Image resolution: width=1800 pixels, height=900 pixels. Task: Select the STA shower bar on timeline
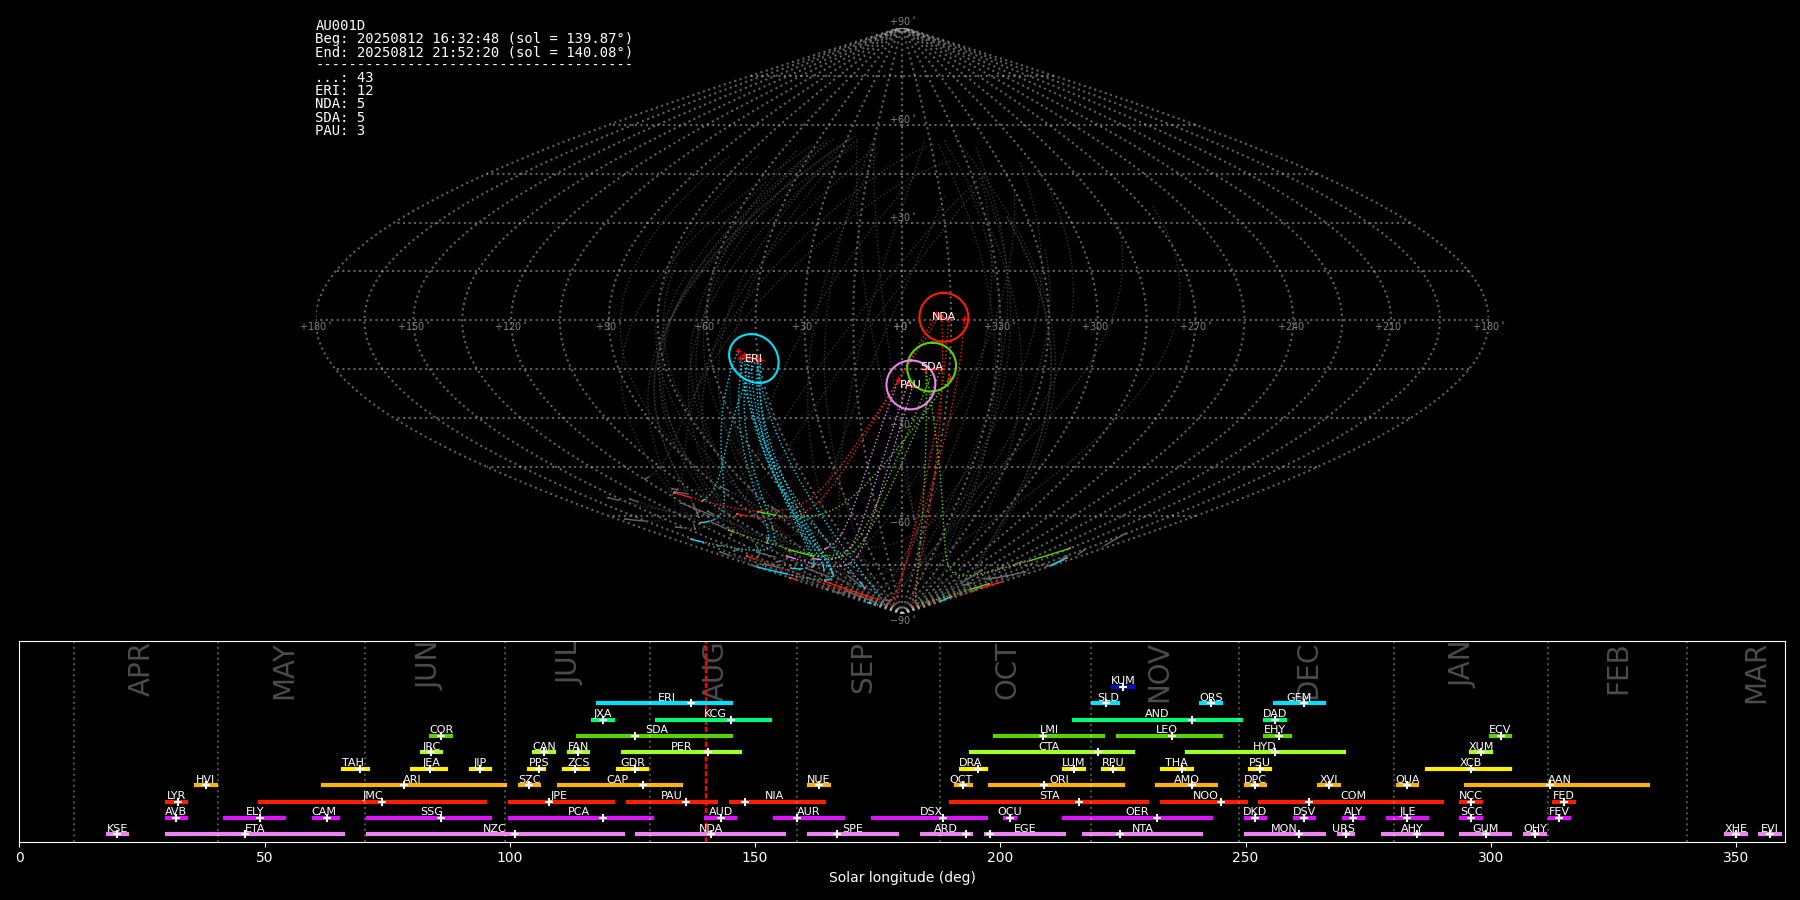click(1049, 802)
